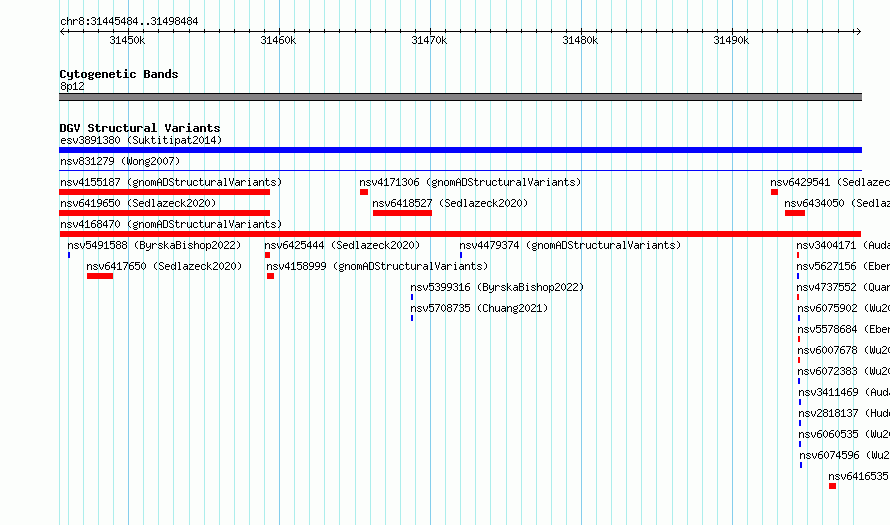This screenshot has height=525, width=890.
Task: Select nsv4171306 (gnomADStructuralVariants) label
Action: 470,182
